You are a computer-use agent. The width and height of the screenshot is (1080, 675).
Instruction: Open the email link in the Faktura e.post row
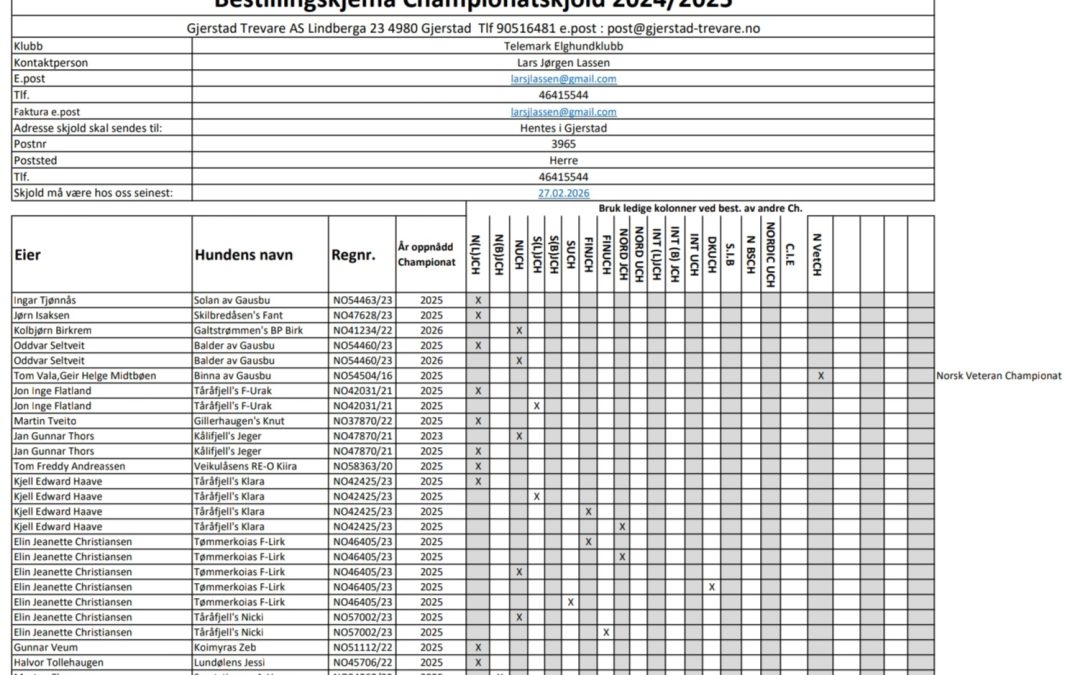pos(563,112)
